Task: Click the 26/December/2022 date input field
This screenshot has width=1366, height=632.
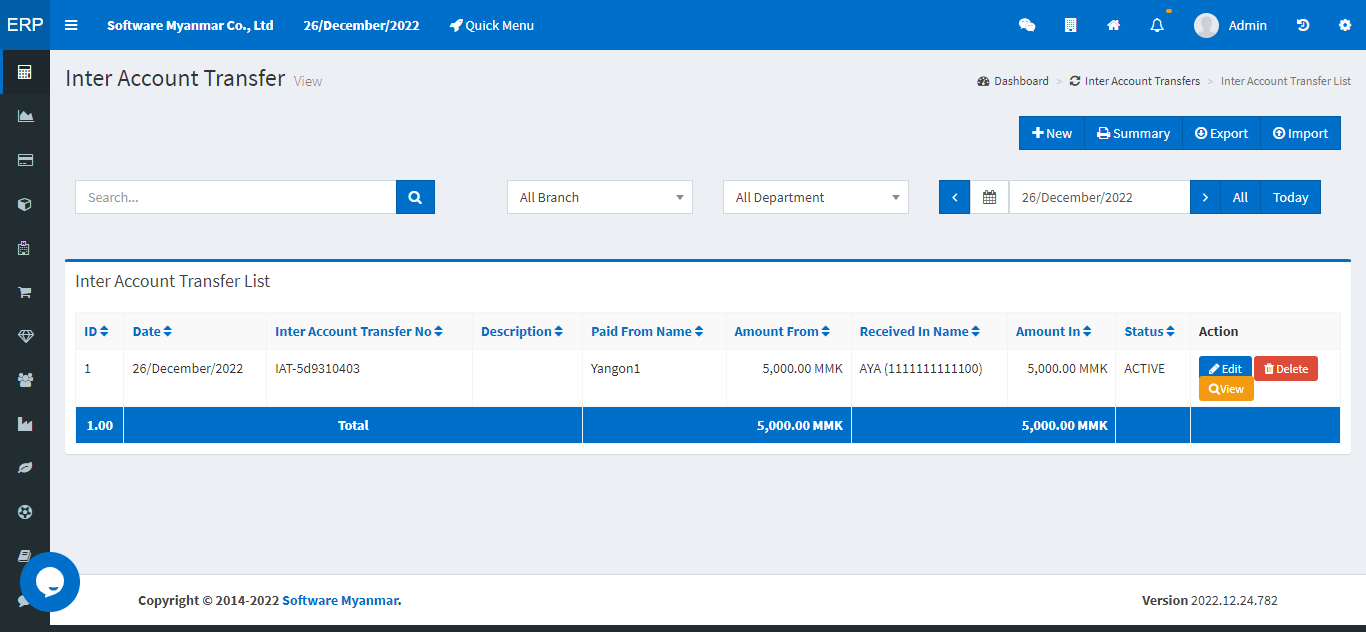Action: tap(1099, 197)
